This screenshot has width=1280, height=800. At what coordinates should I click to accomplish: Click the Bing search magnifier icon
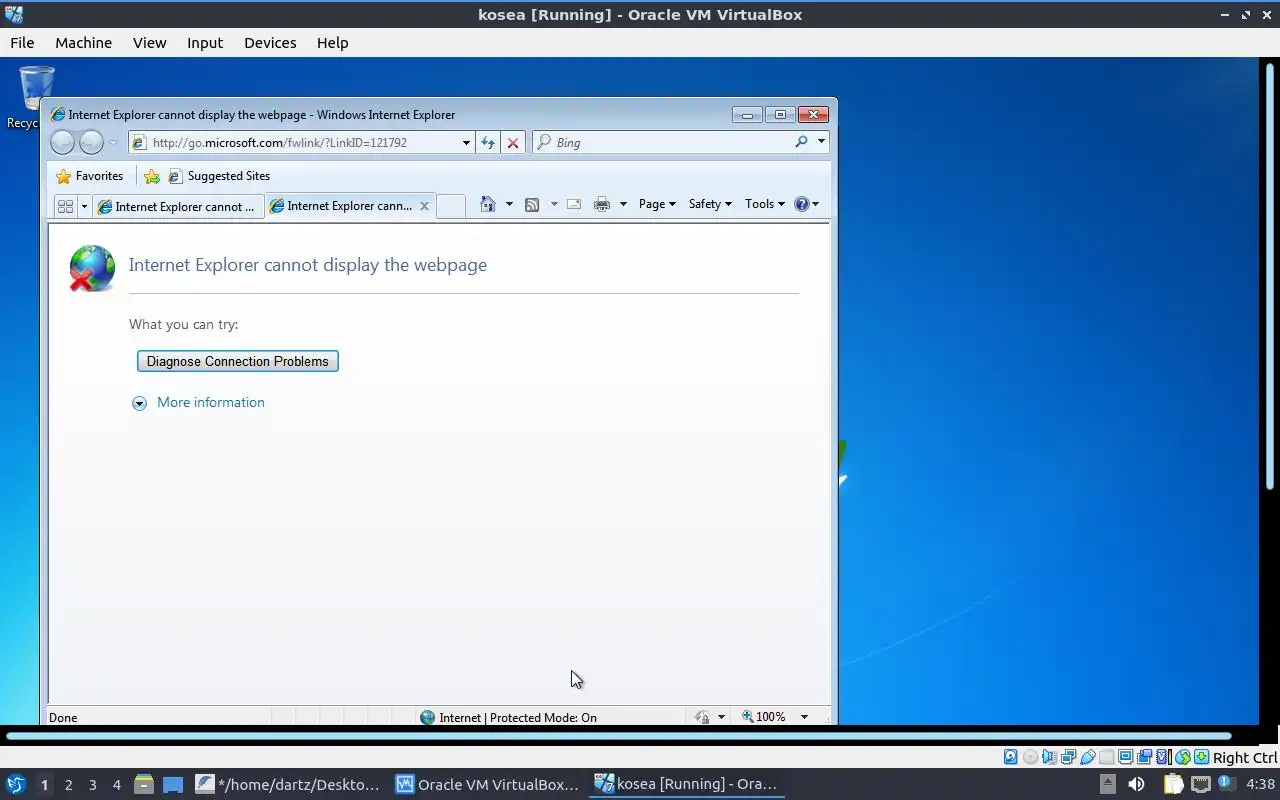click(x=801, y=142)
